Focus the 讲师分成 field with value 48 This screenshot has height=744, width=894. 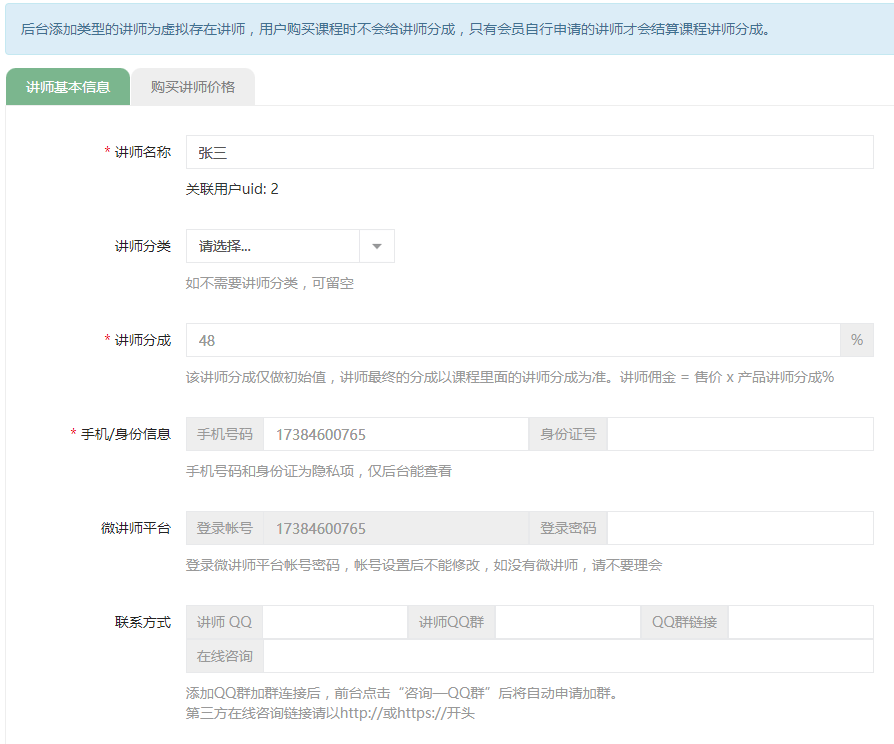(x=513, y=340)
